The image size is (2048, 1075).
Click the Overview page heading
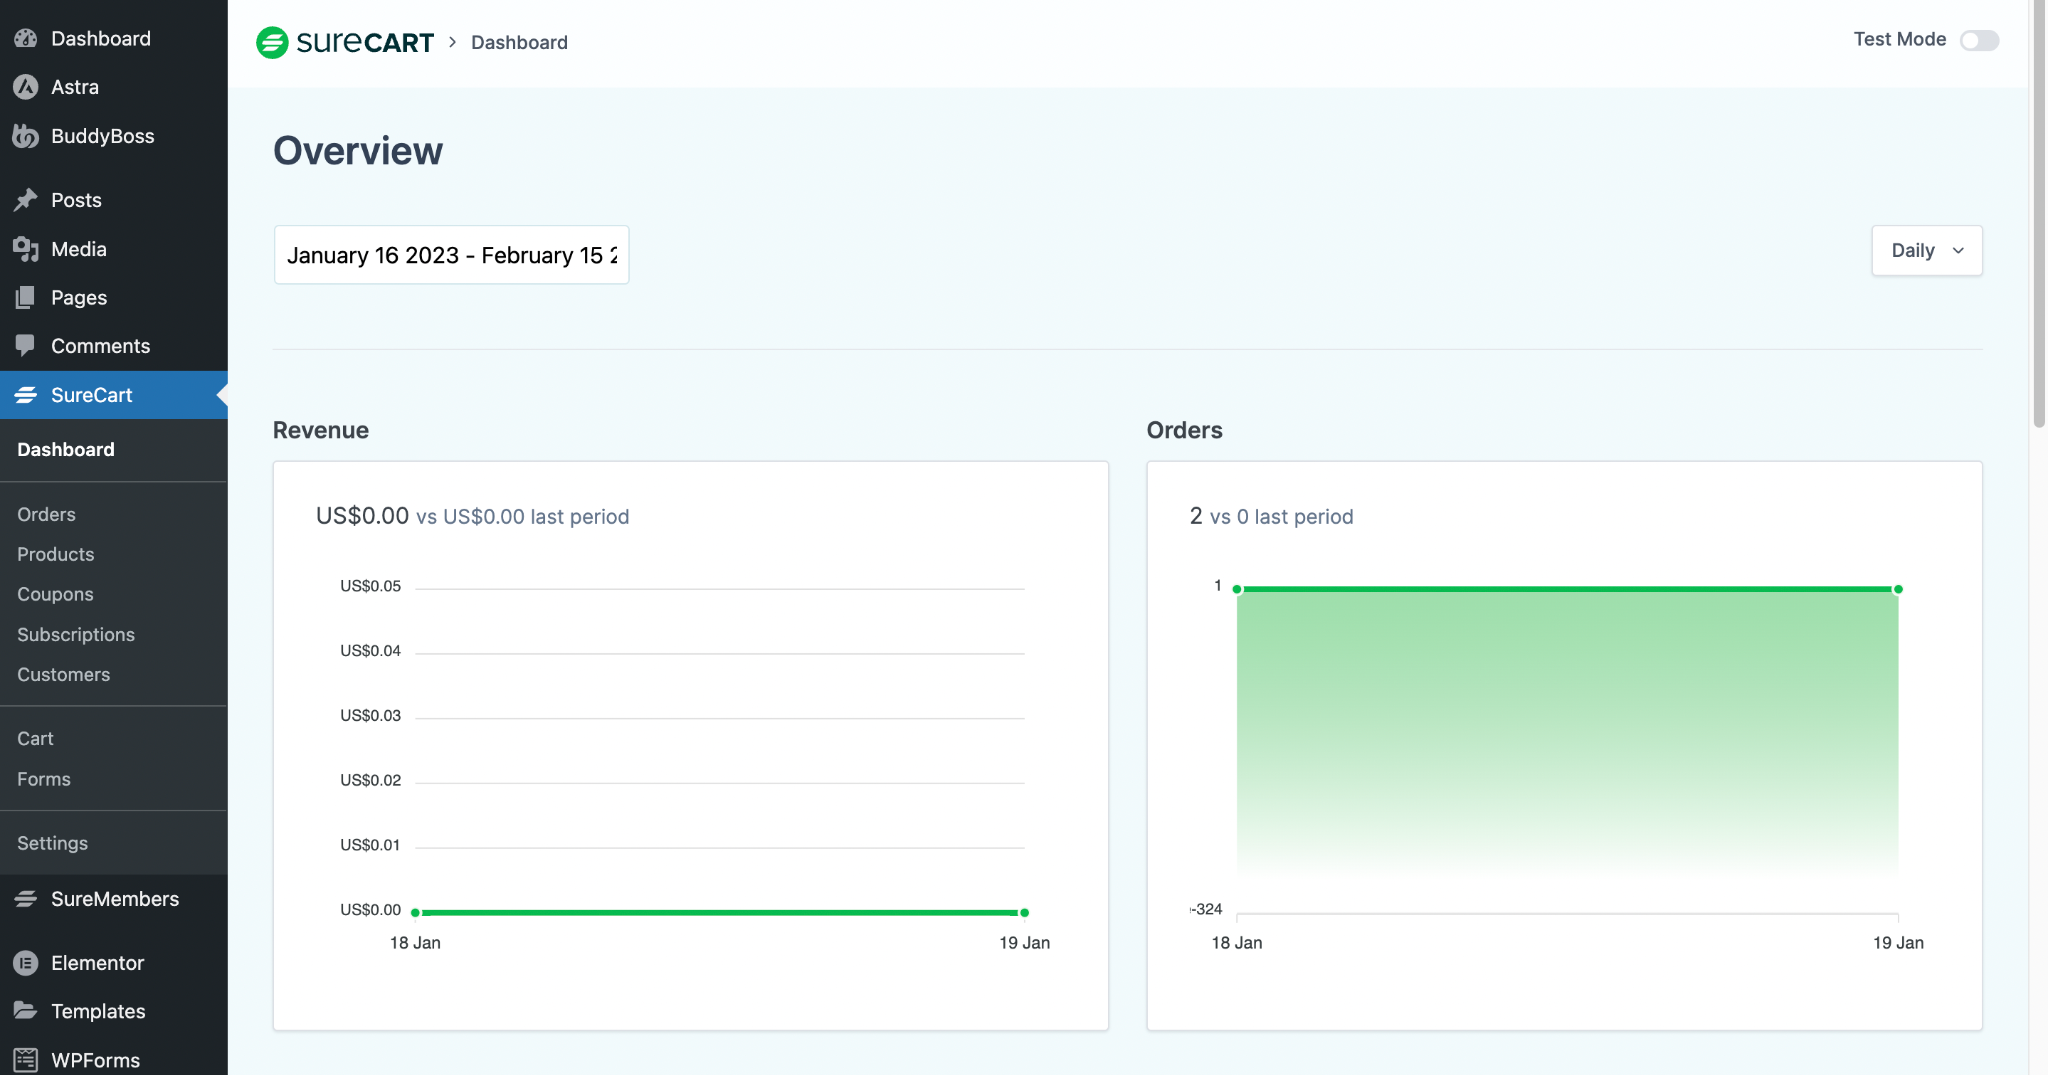click(358, 151)
